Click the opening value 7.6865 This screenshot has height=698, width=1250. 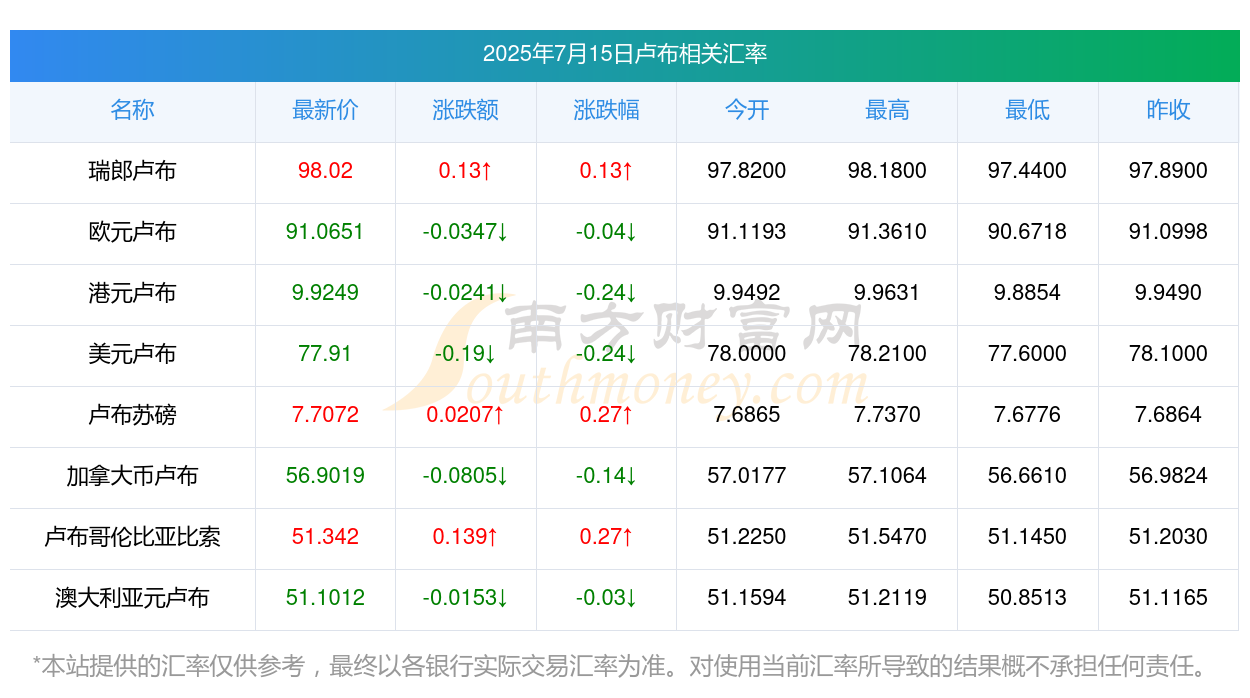747,415
